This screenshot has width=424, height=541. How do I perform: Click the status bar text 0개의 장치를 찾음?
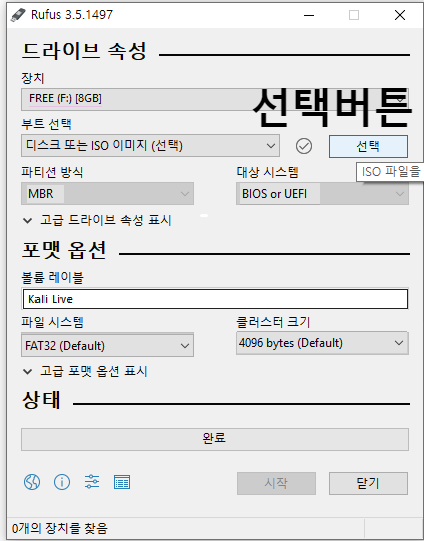point(60,528)
